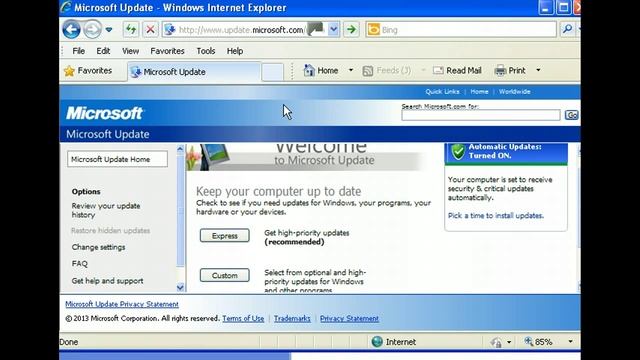Click Pick a time to install updates
Viewport: 640px width, 360px height.
tap(496, 216)
